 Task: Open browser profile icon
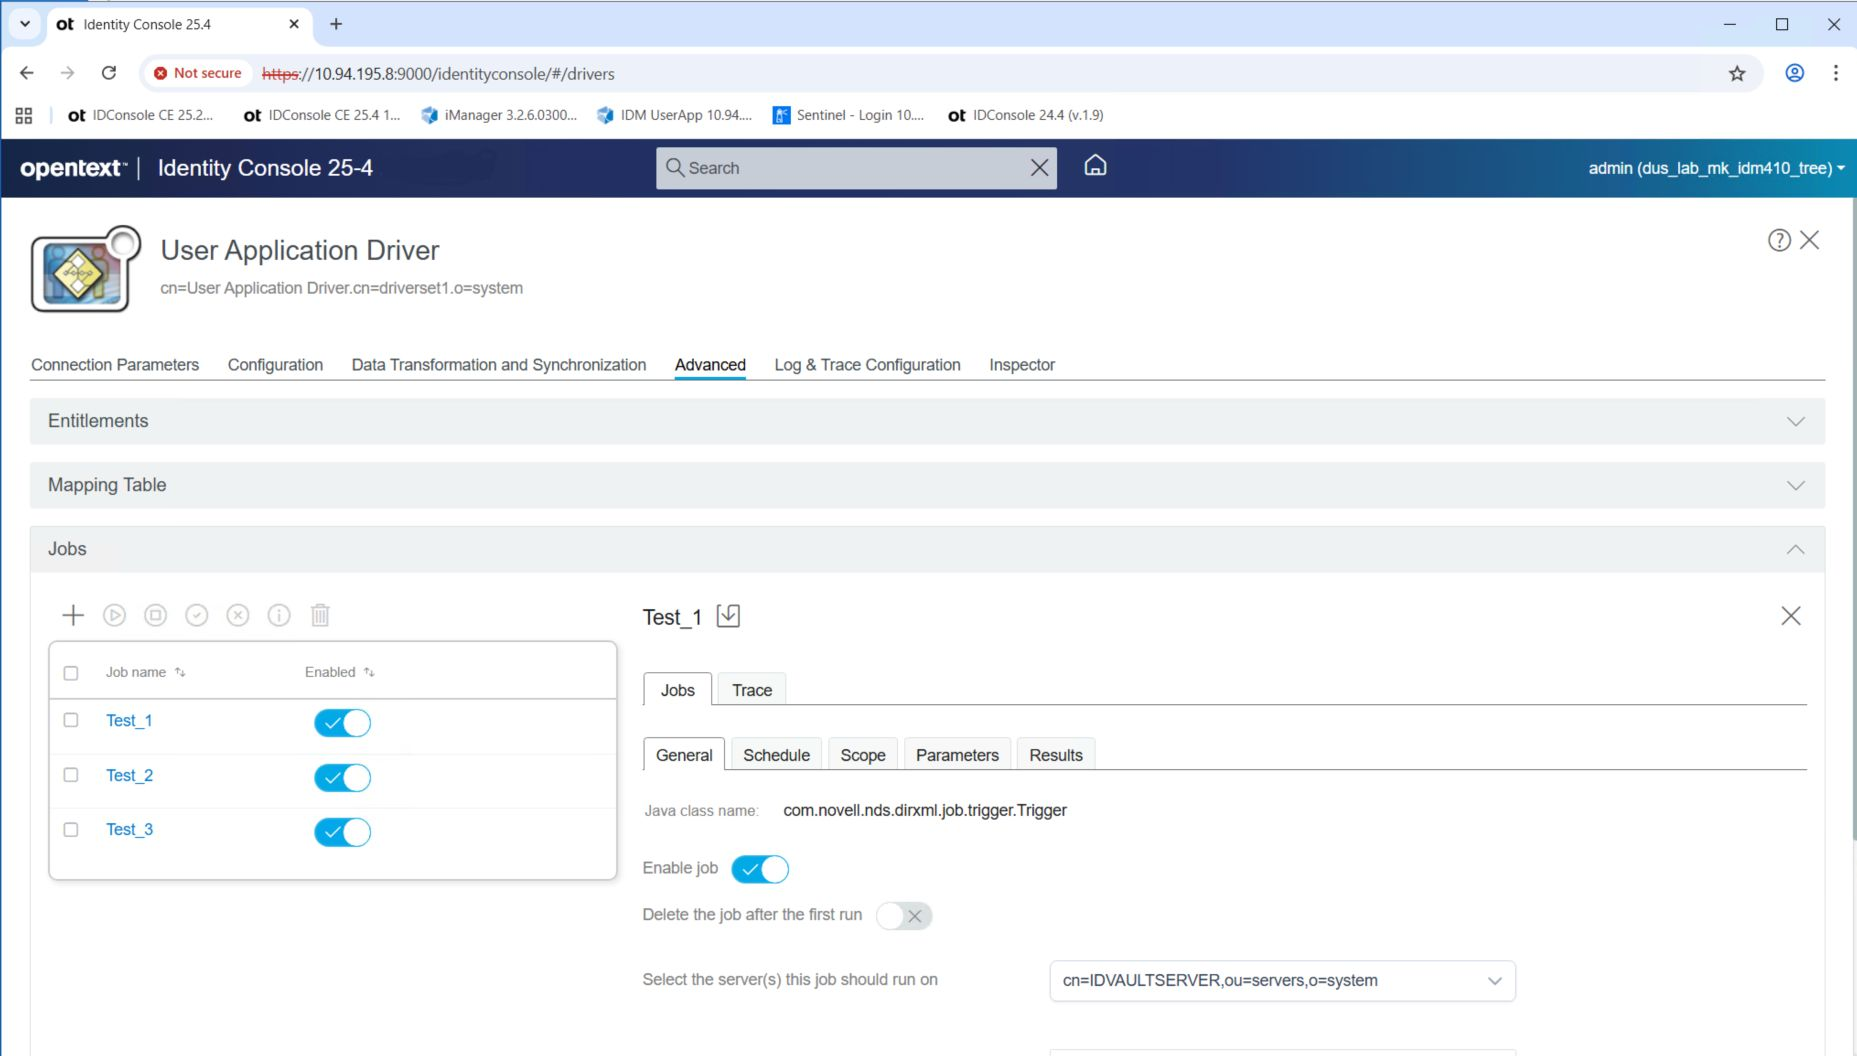pyautogui.click(x=1795, y=73)
